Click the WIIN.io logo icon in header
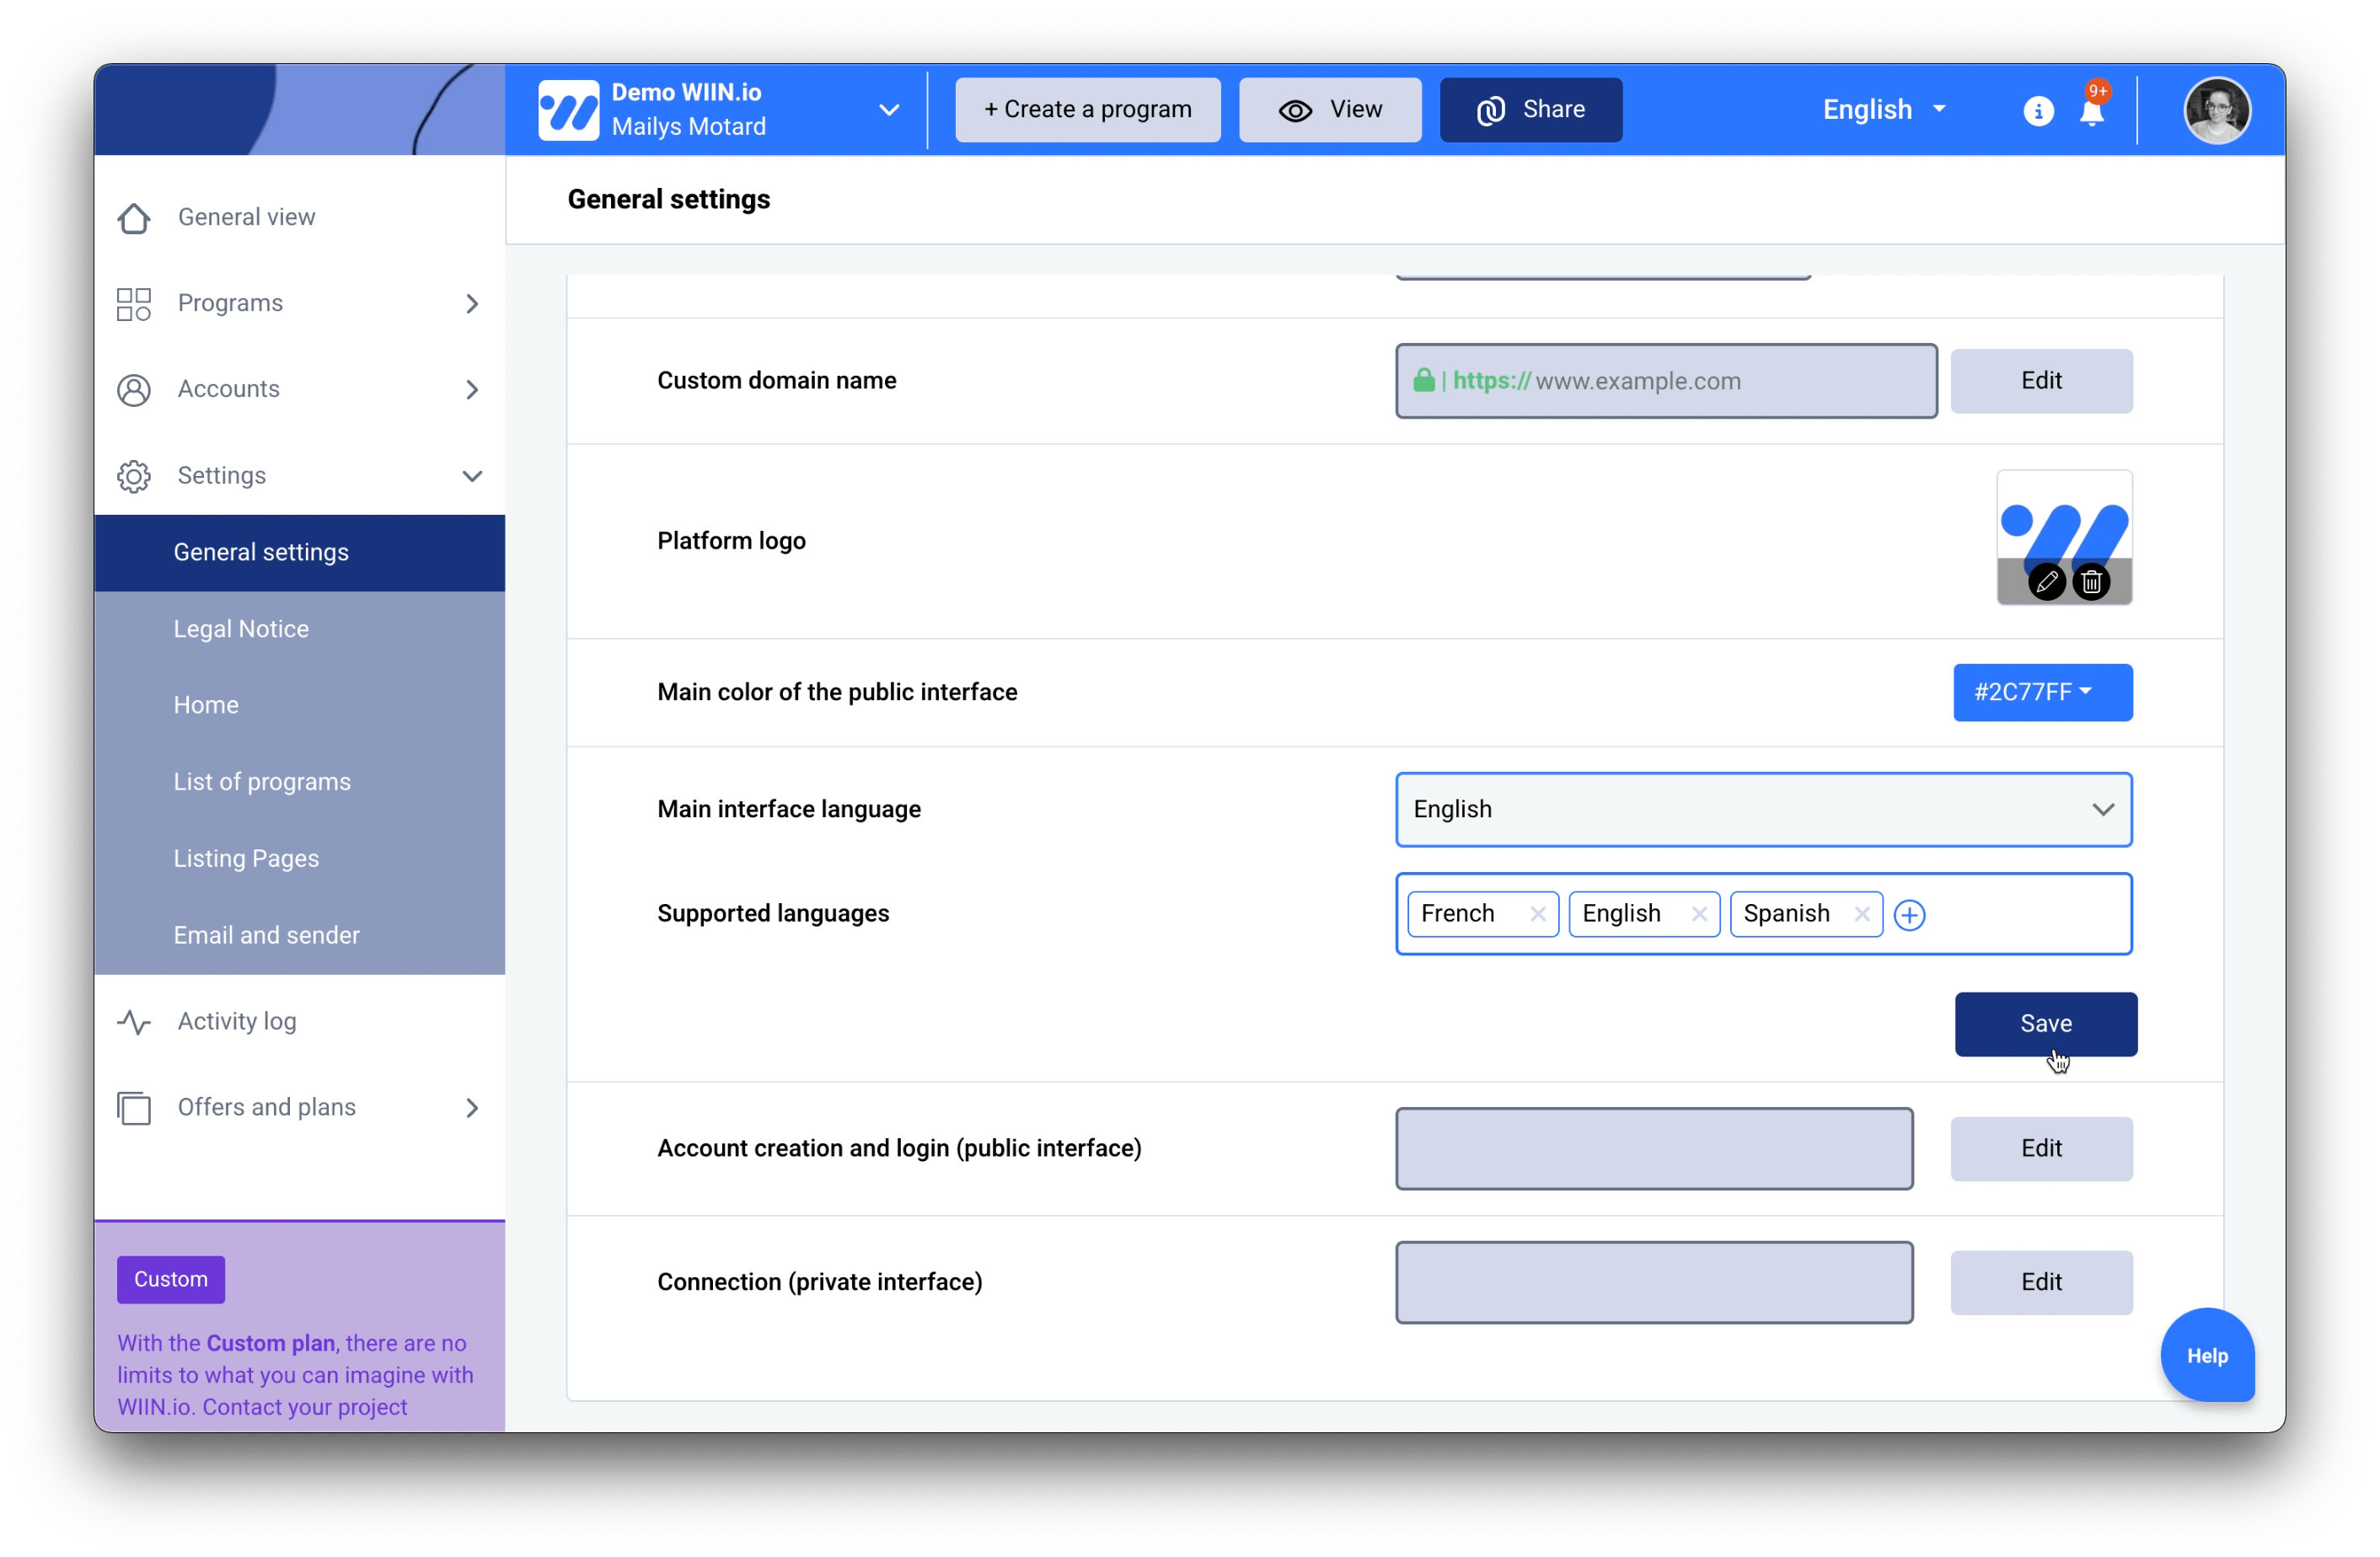This screenshot has height=1557, width=2380. [568, 110]
